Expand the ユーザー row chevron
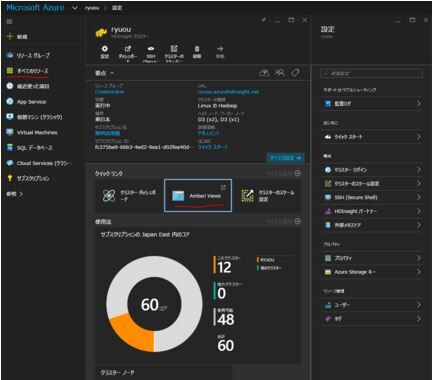Viewport: 434px width, 380px height. pos(419,305)
